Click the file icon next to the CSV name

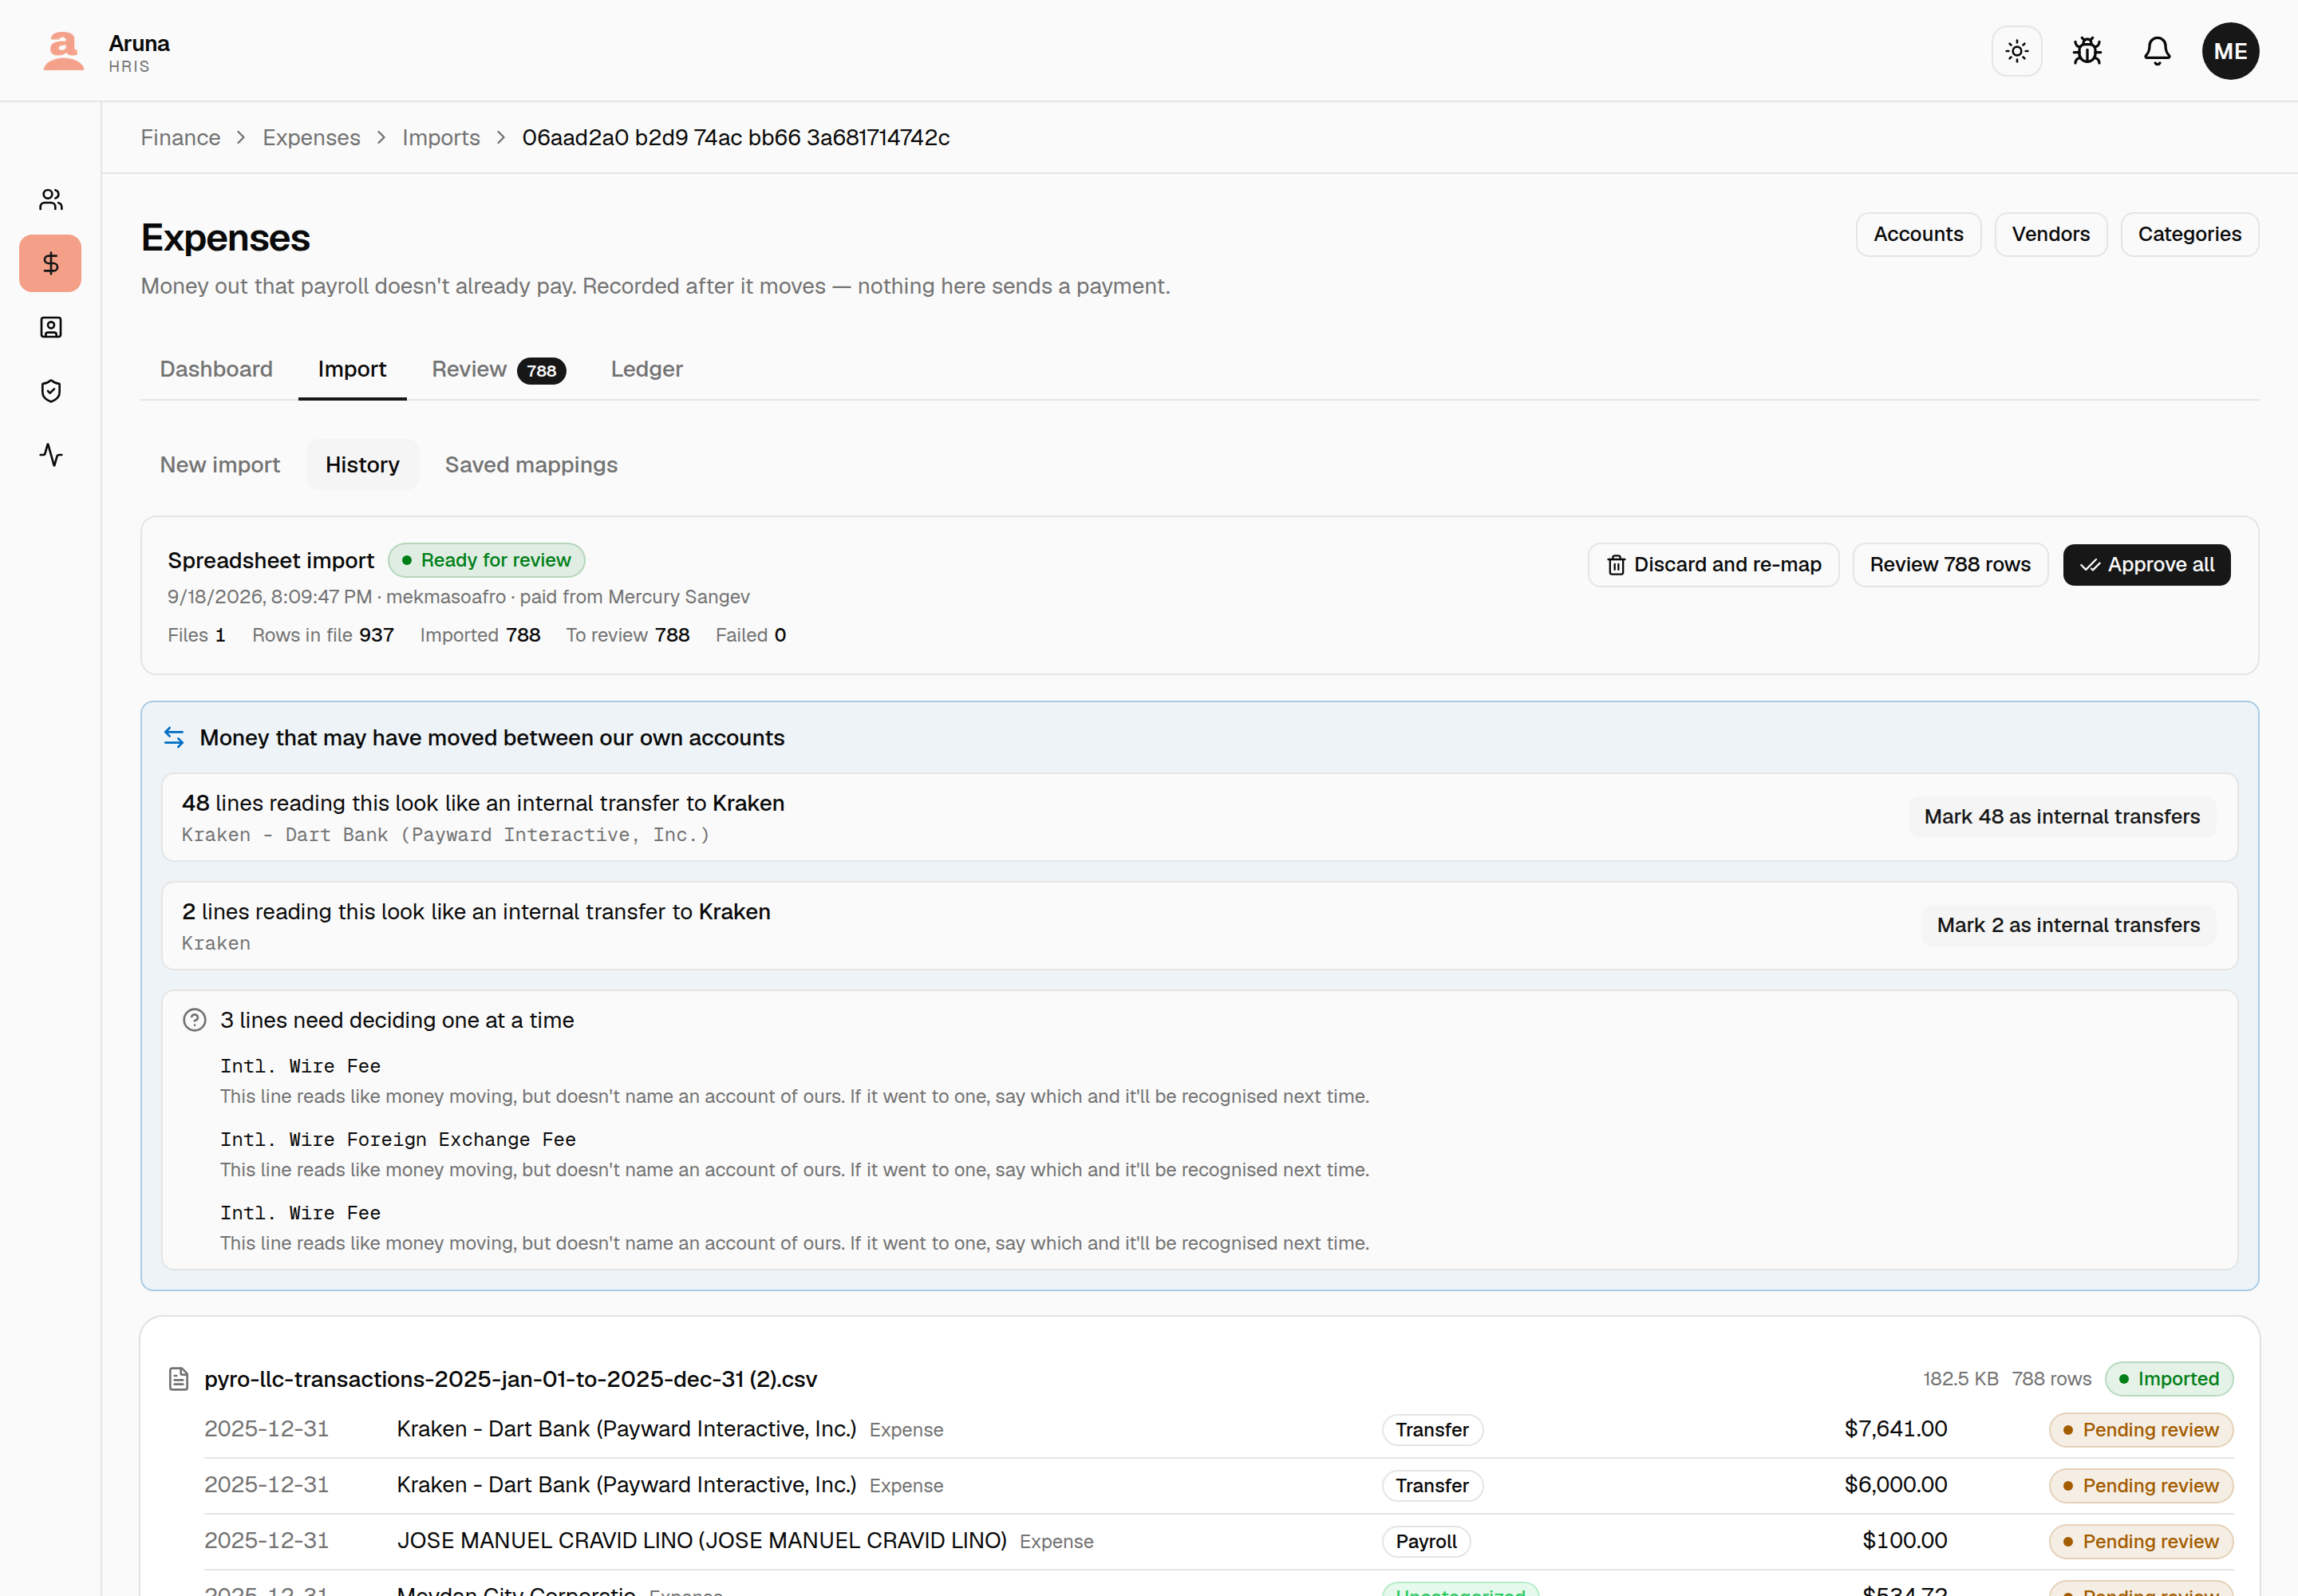point(179,1379)
